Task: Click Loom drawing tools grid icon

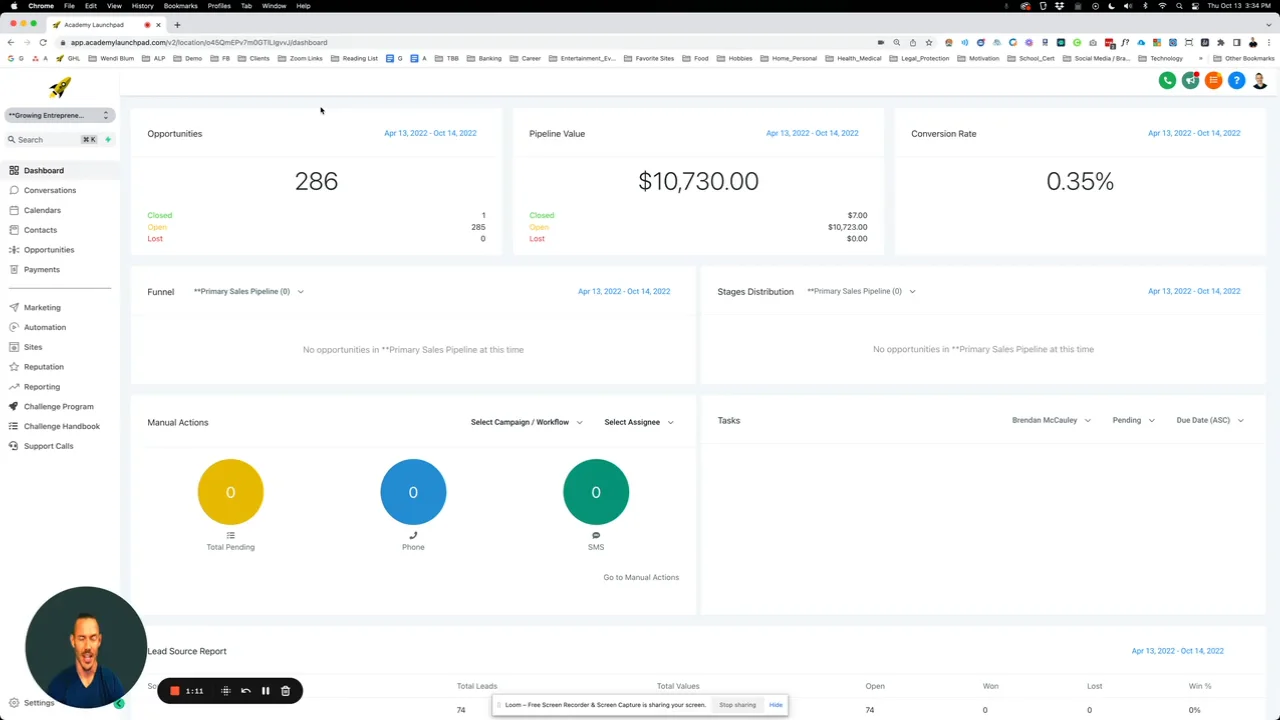Action: 225,691
